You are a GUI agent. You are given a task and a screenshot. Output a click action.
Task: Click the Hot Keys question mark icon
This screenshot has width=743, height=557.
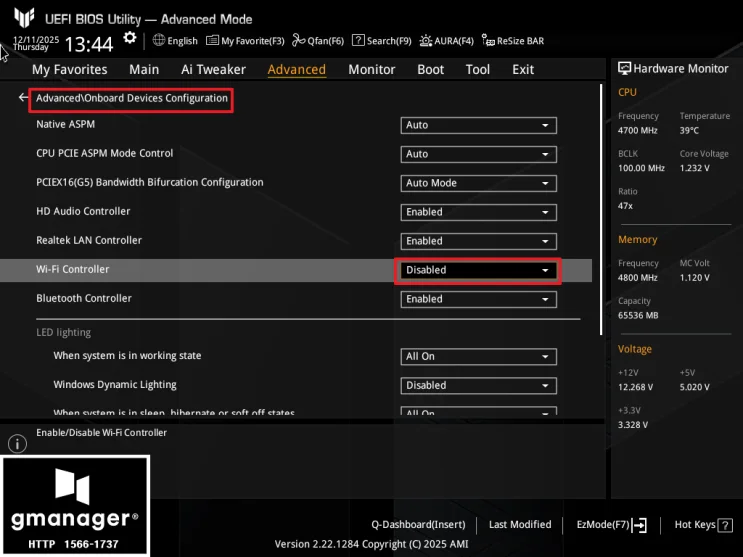click(725, 525)
